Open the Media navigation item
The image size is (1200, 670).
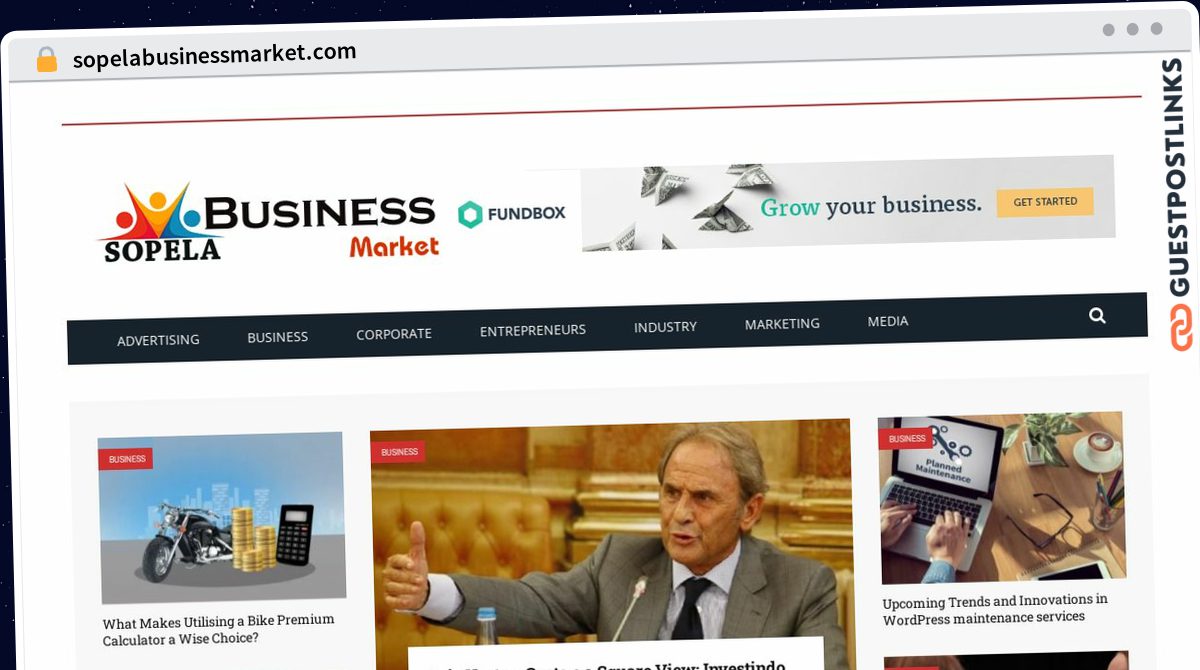888,321
